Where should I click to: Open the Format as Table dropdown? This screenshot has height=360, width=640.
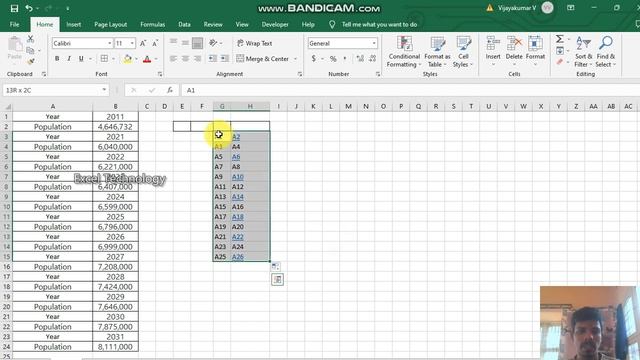437,52
